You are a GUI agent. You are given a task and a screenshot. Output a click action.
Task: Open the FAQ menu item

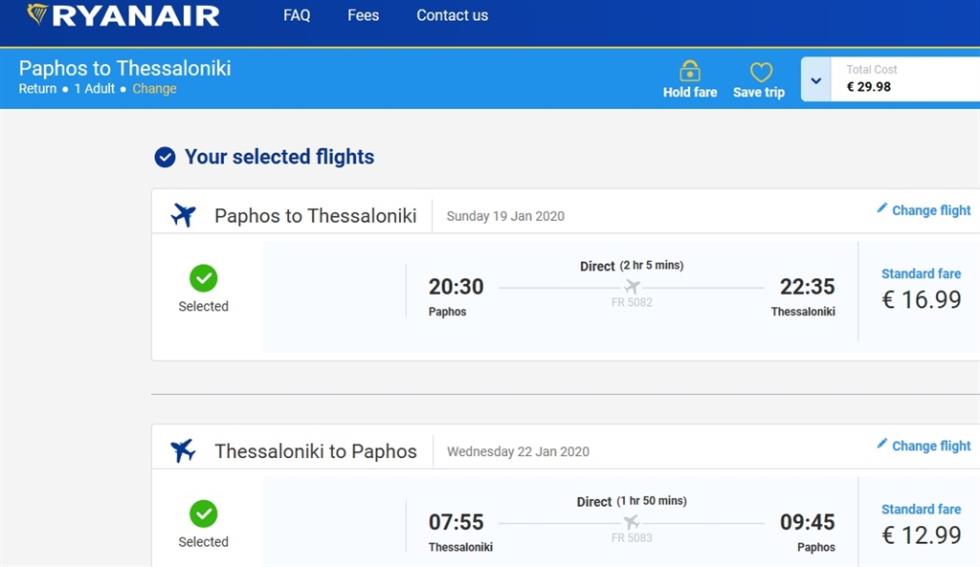click(296, 15)
